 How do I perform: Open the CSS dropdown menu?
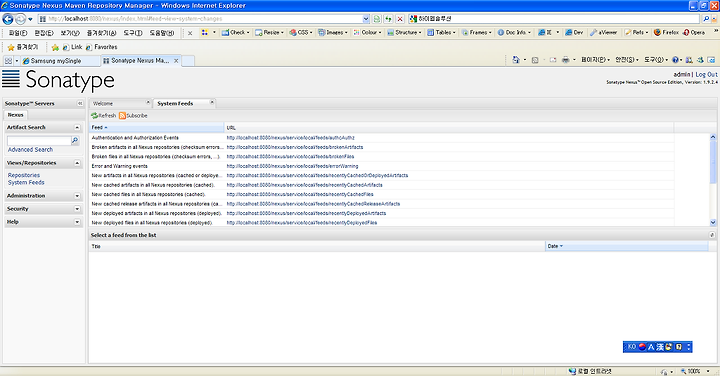[x=301, y=33]
